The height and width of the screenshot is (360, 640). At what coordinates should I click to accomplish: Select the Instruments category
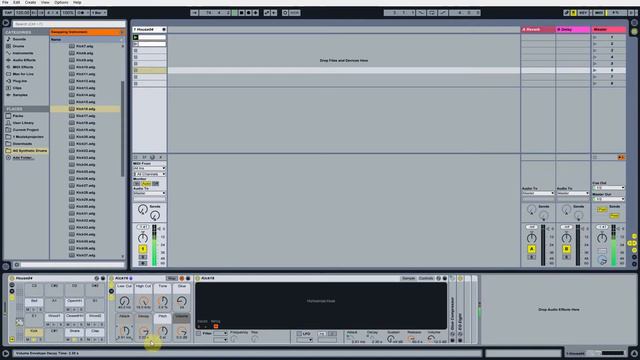point(23,53)
